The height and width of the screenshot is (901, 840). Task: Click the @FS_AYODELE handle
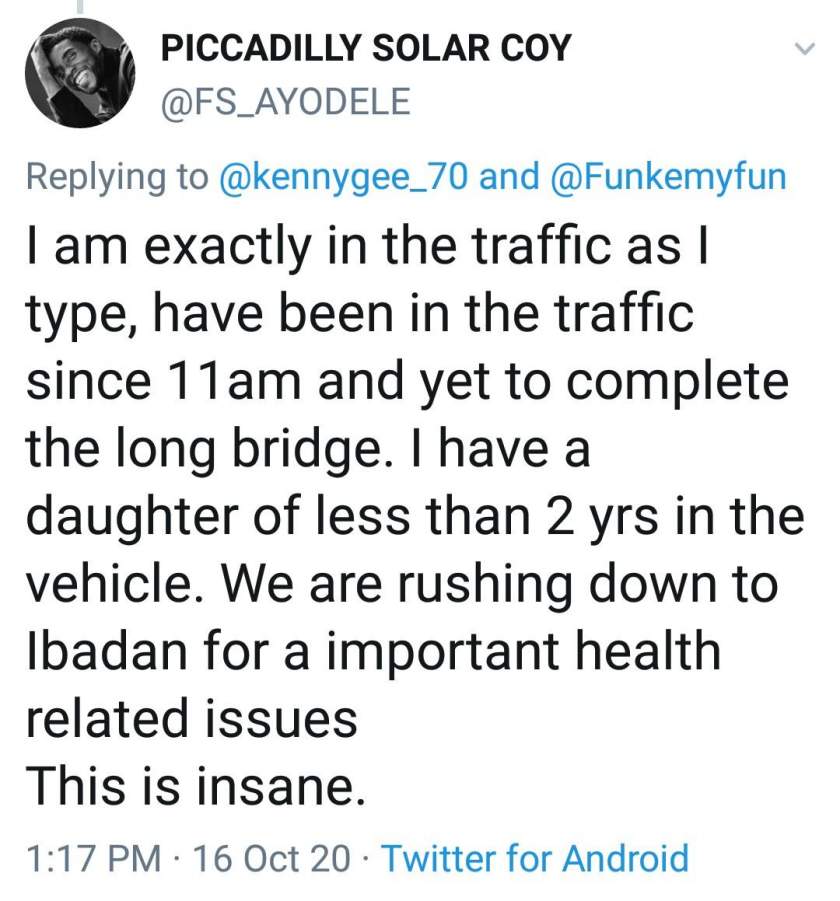pos(286,102)
